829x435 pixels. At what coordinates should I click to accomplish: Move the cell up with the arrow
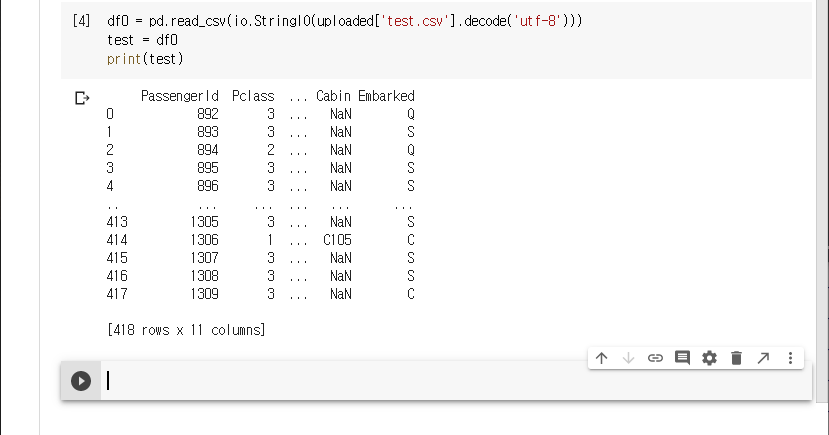(x=601, y=358)
